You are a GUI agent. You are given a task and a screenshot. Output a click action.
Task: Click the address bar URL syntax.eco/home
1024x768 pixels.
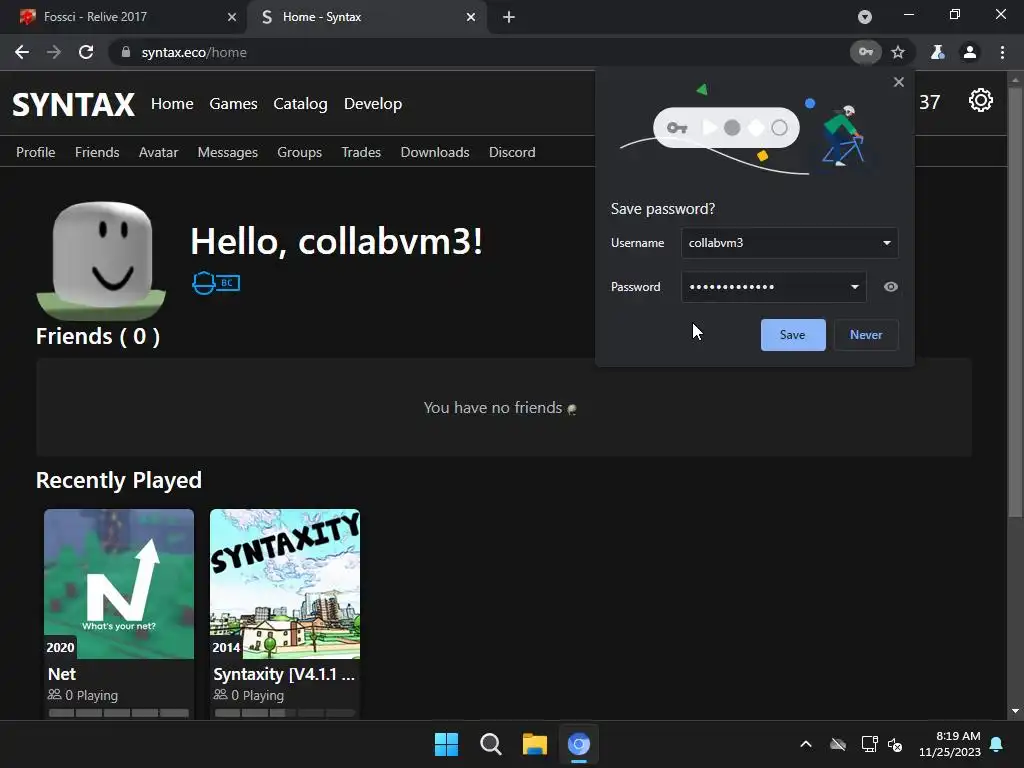point(194,52)
